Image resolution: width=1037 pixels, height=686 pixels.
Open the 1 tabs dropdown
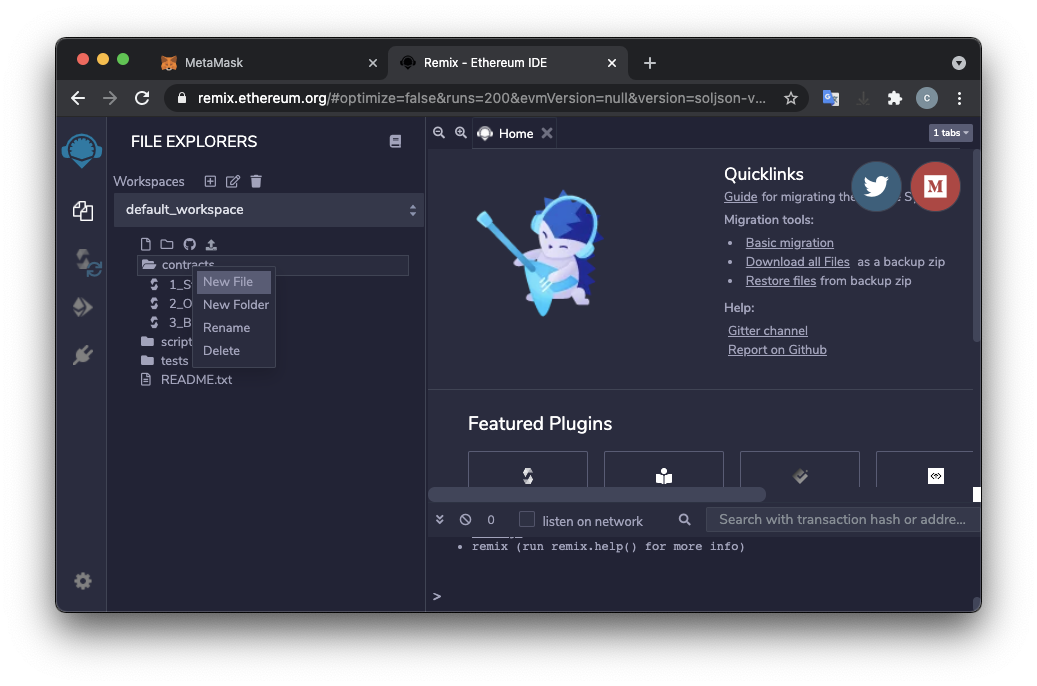(x=950, y=133)
